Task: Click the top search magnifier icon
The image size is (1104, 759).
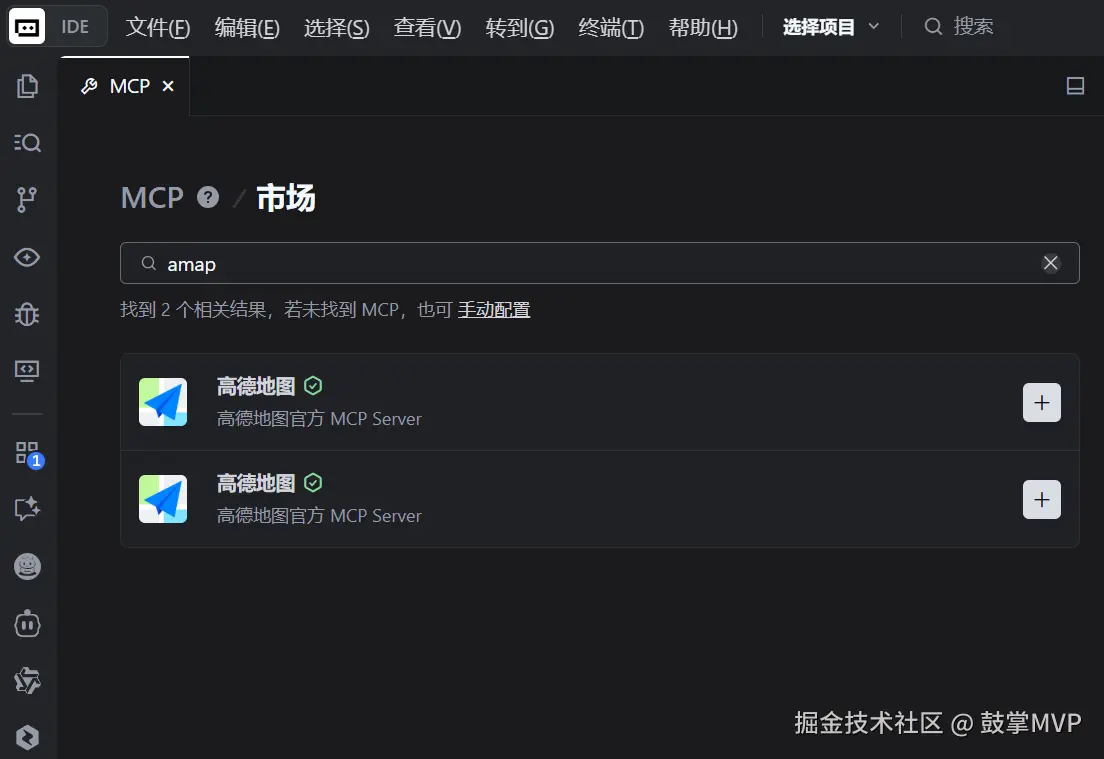Action: [x=933, y=27]
